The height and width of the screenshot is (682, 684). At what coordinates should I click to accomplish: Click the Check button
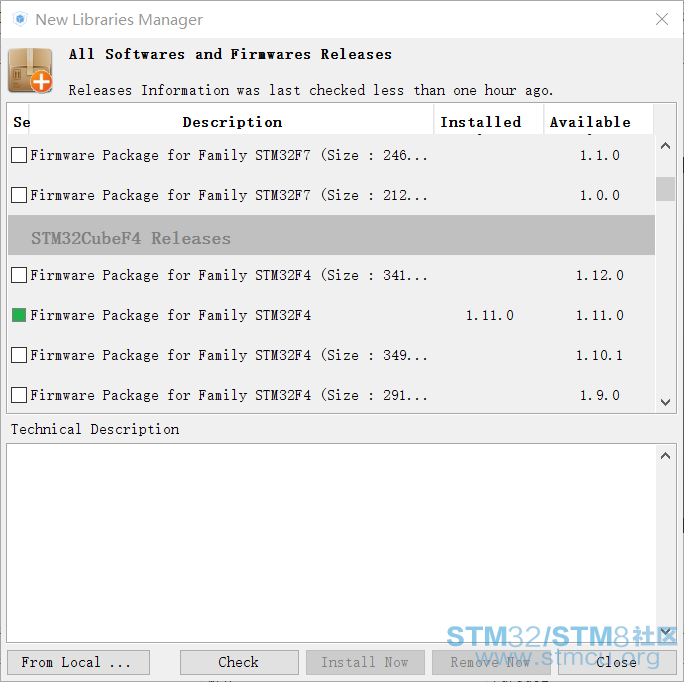pyautogui.click(x=239, y=662)
